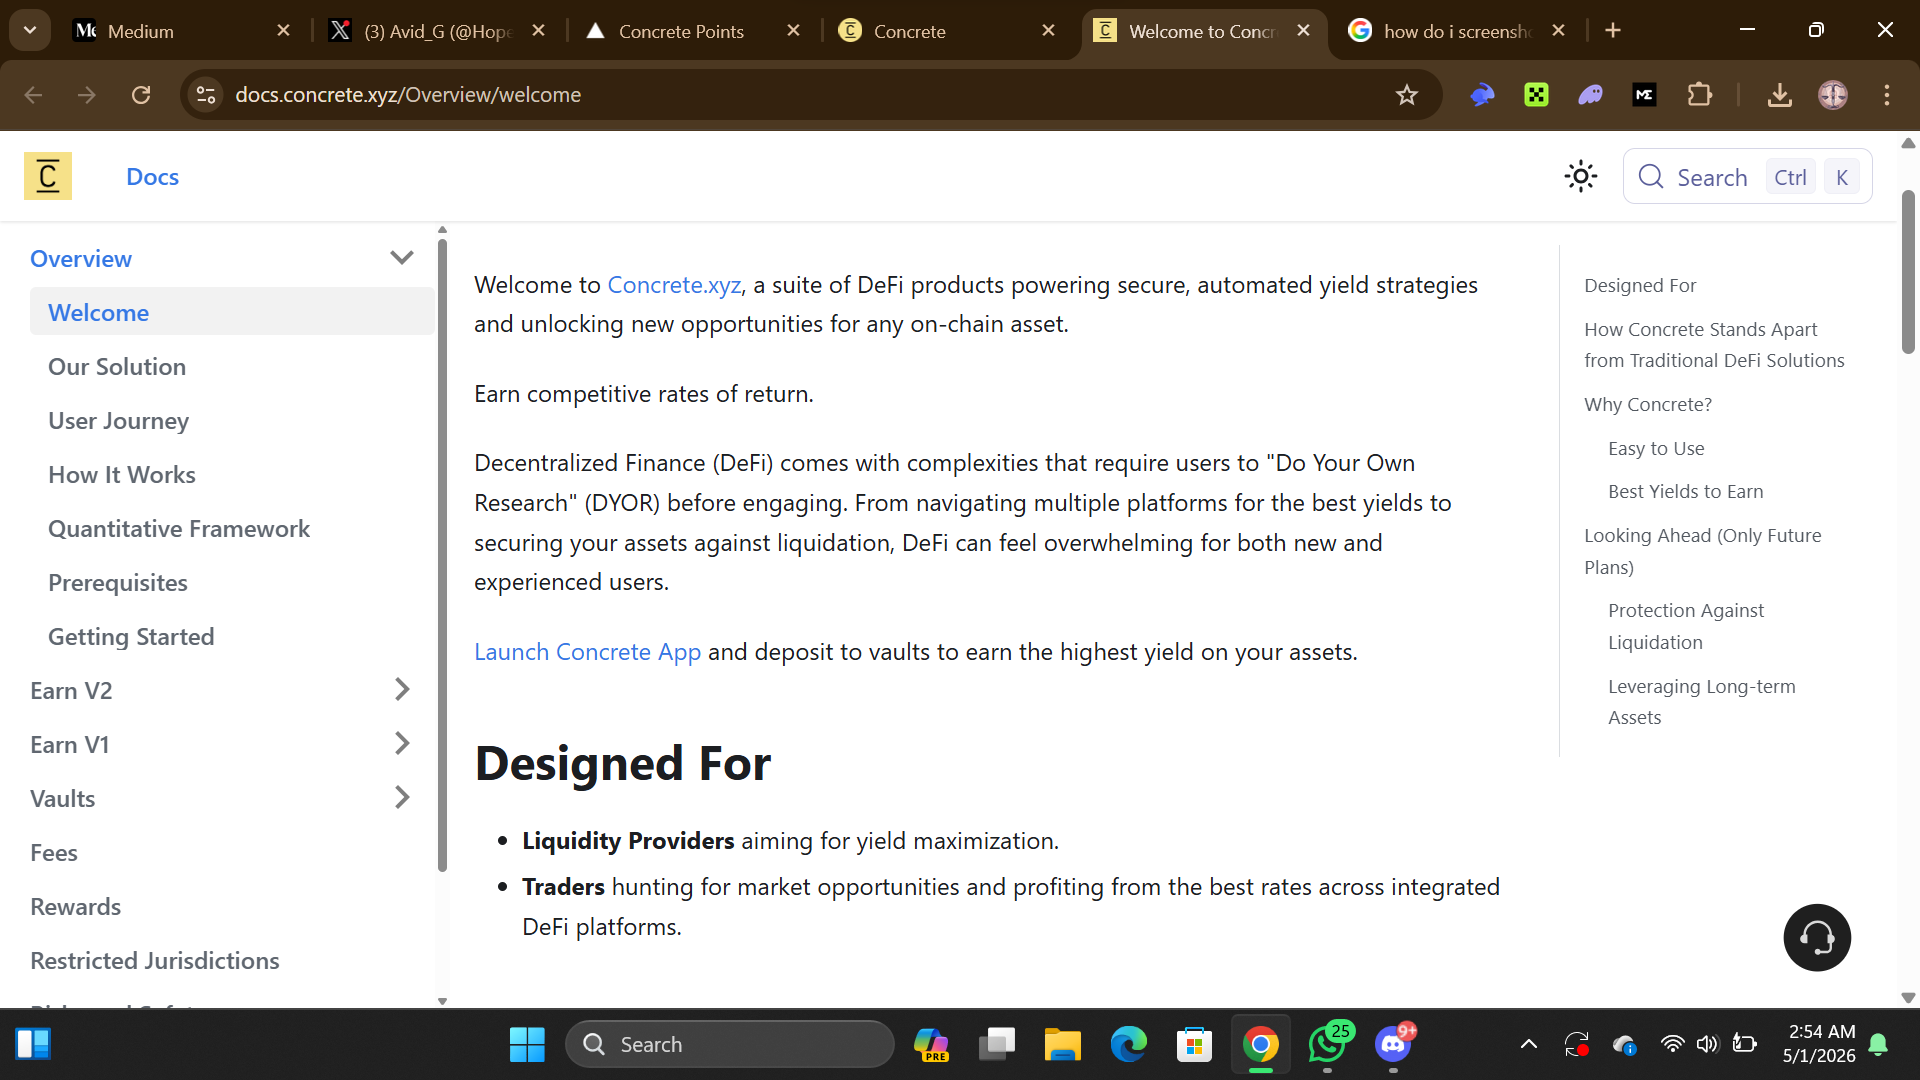Jump to Why Concrete? section
The height and width of the screenshot is (1080, 1920).
click(1648, 404)
